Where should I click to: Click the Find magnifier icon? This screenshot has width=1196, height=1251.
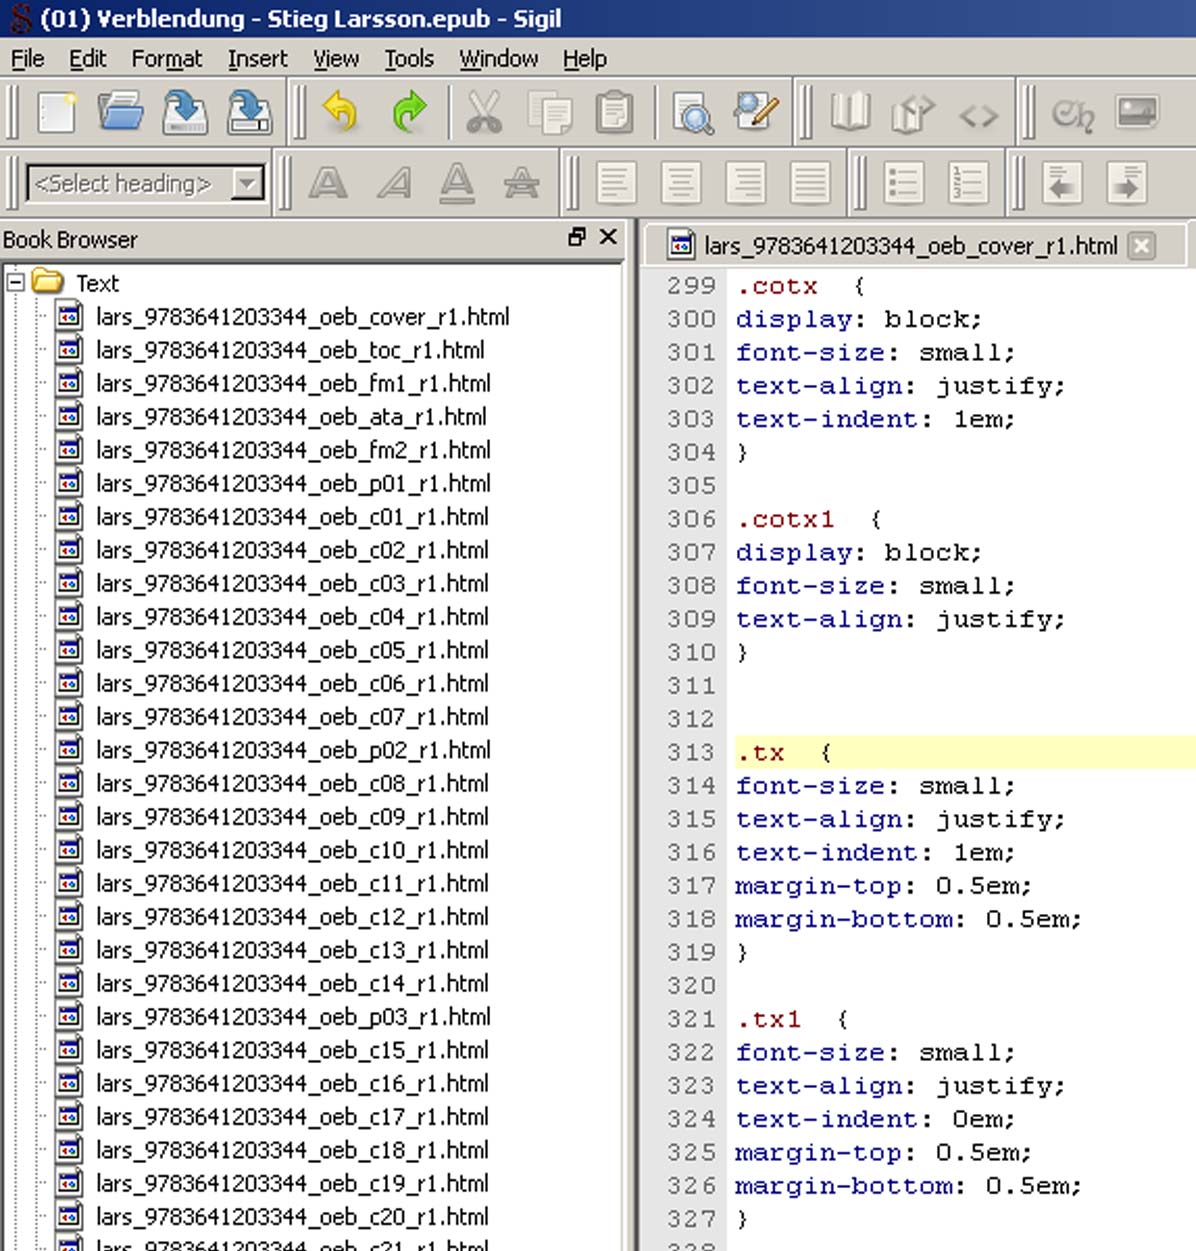[x=692, y=114]
